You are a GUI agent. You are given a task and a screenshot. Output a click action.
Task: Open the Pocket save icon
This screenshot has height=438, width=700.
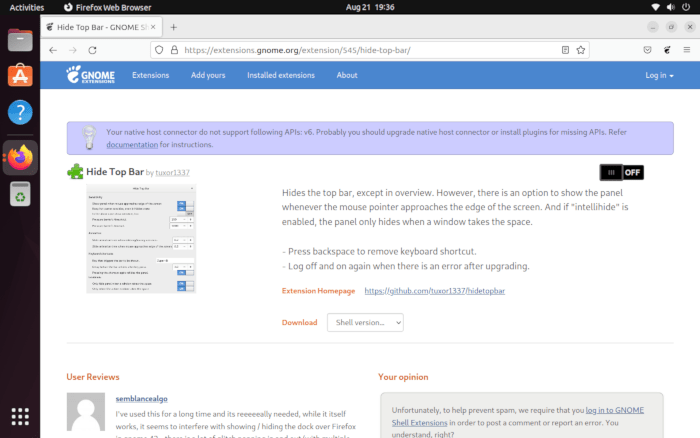[x=647, y=50]
